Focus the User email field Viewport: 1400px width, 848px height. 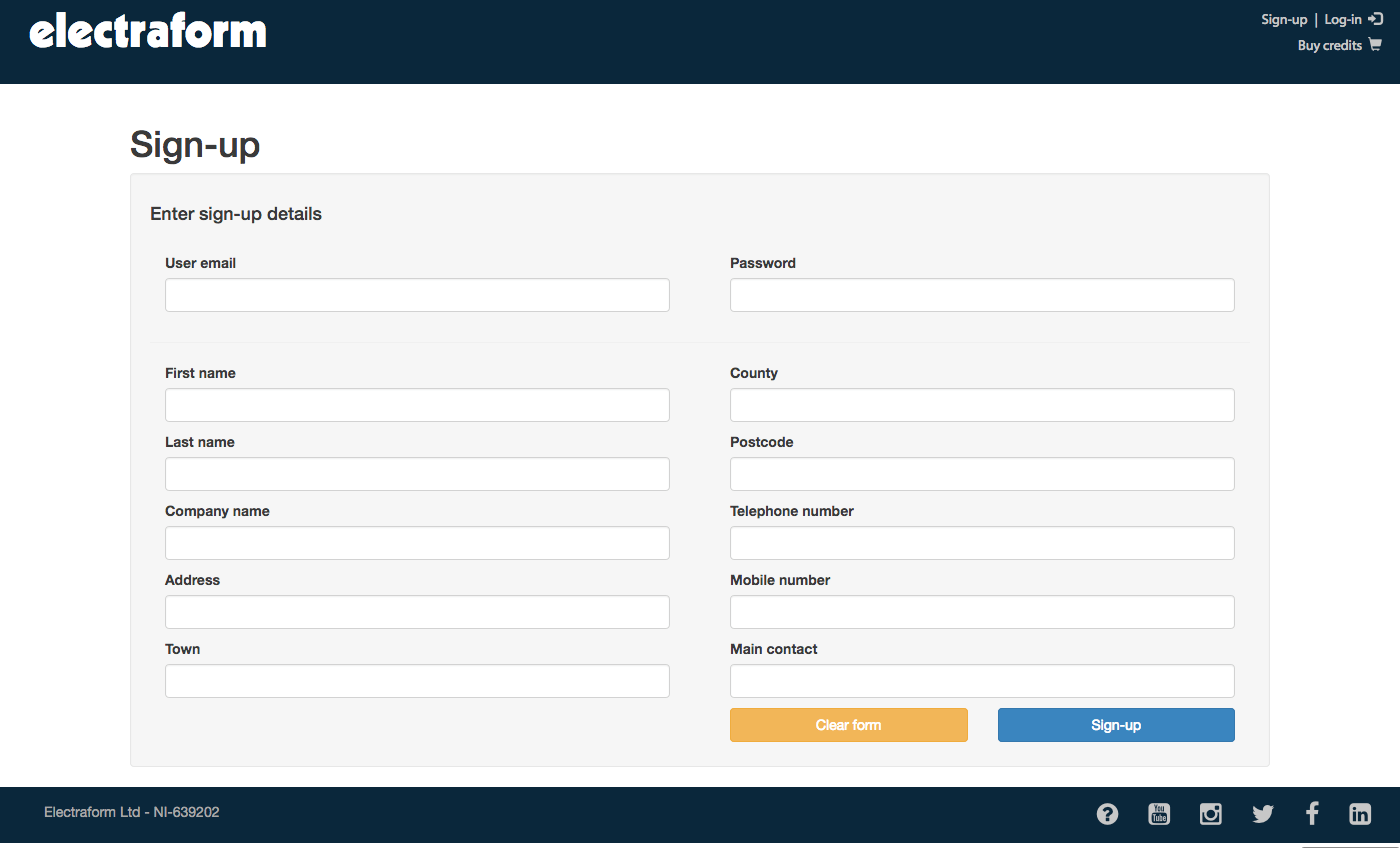click(417, 295)
